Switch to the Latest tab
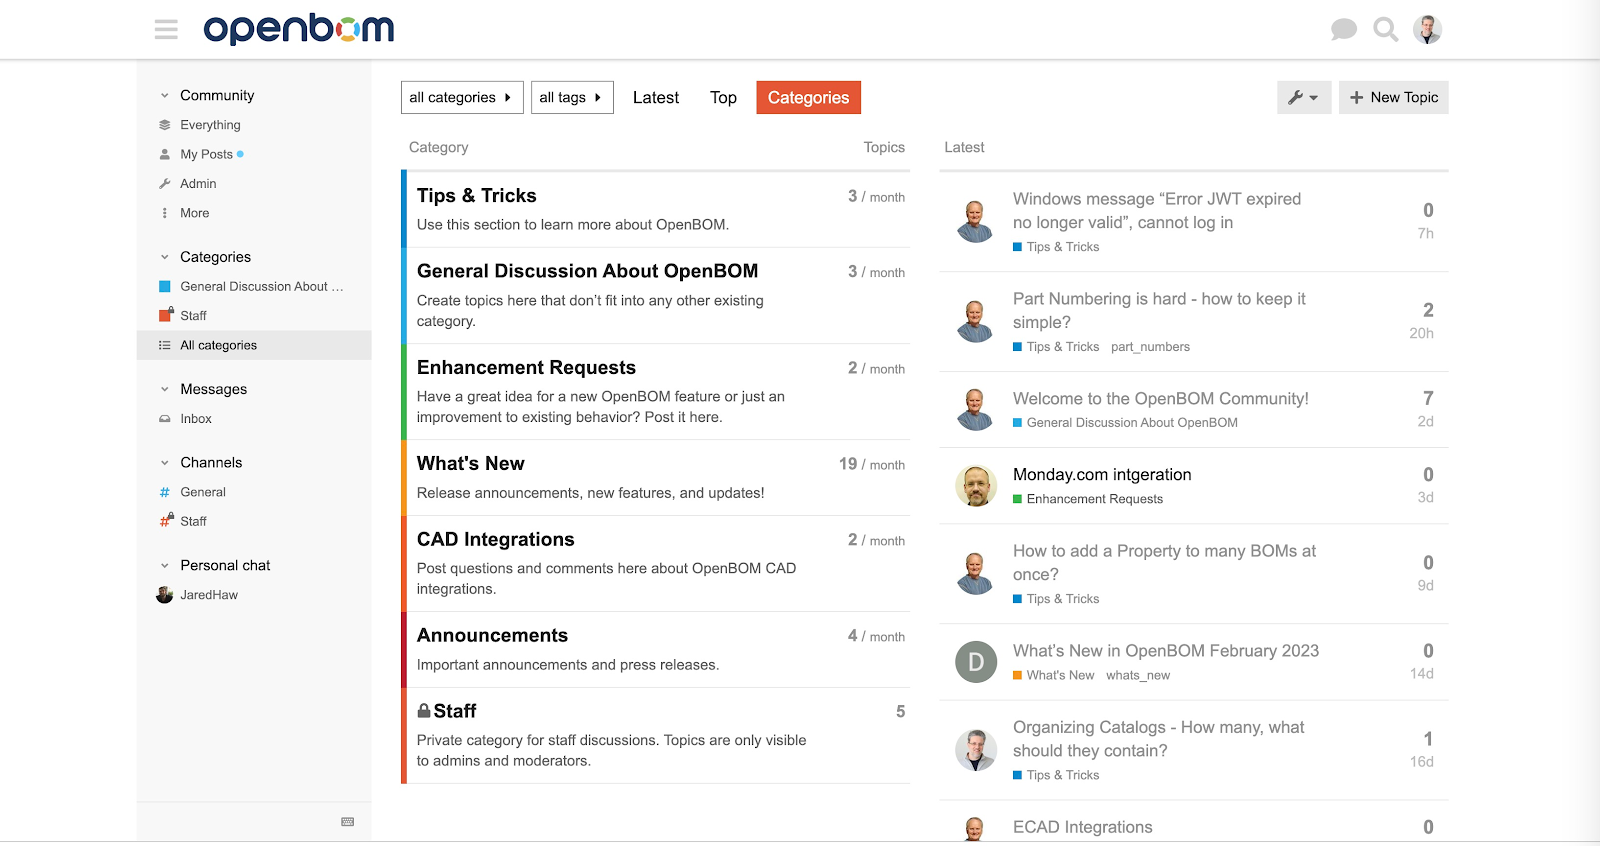The height and width of the screenshot is (846, 1600). [656, 97]
